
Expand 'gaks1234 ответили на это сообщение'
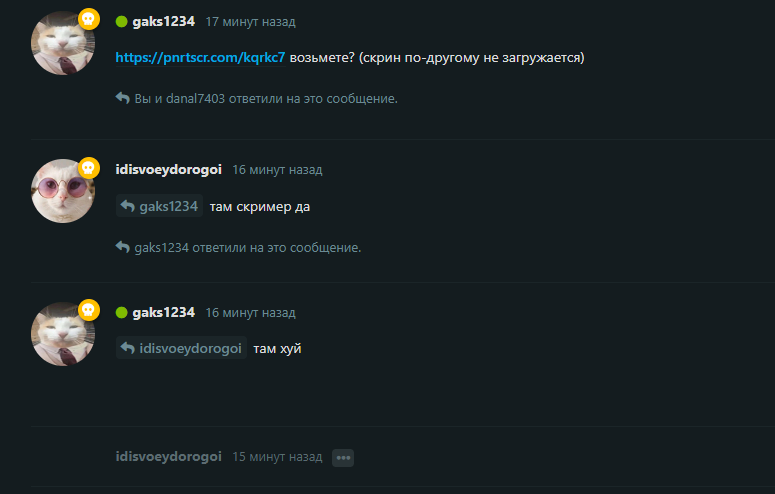pos(248,247)
